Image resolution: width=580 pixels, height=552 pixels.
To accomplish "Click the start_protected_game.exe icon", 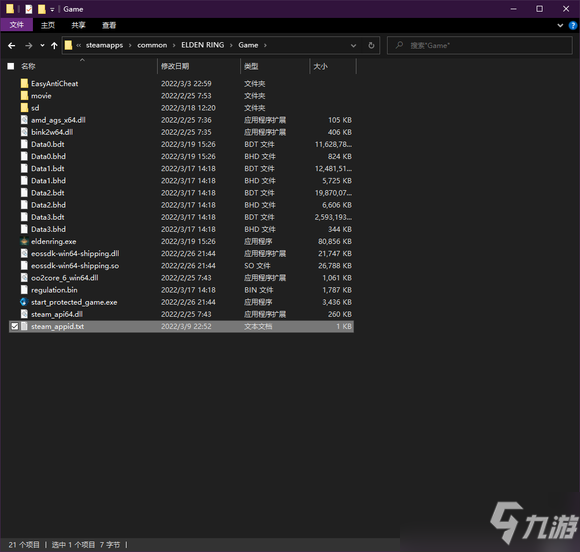I will 24,302.
